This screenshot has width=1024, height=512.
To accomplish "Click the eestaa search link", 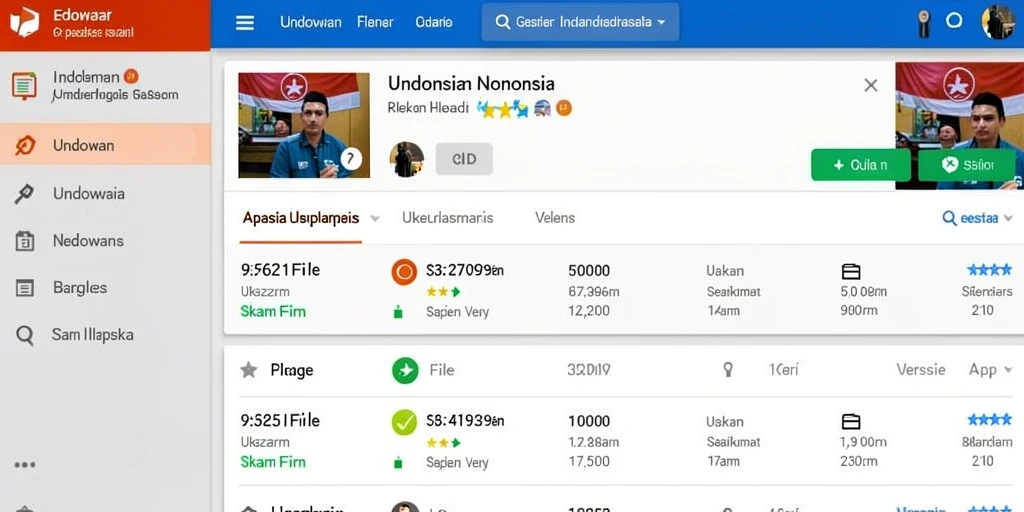I will pos(970,217).
